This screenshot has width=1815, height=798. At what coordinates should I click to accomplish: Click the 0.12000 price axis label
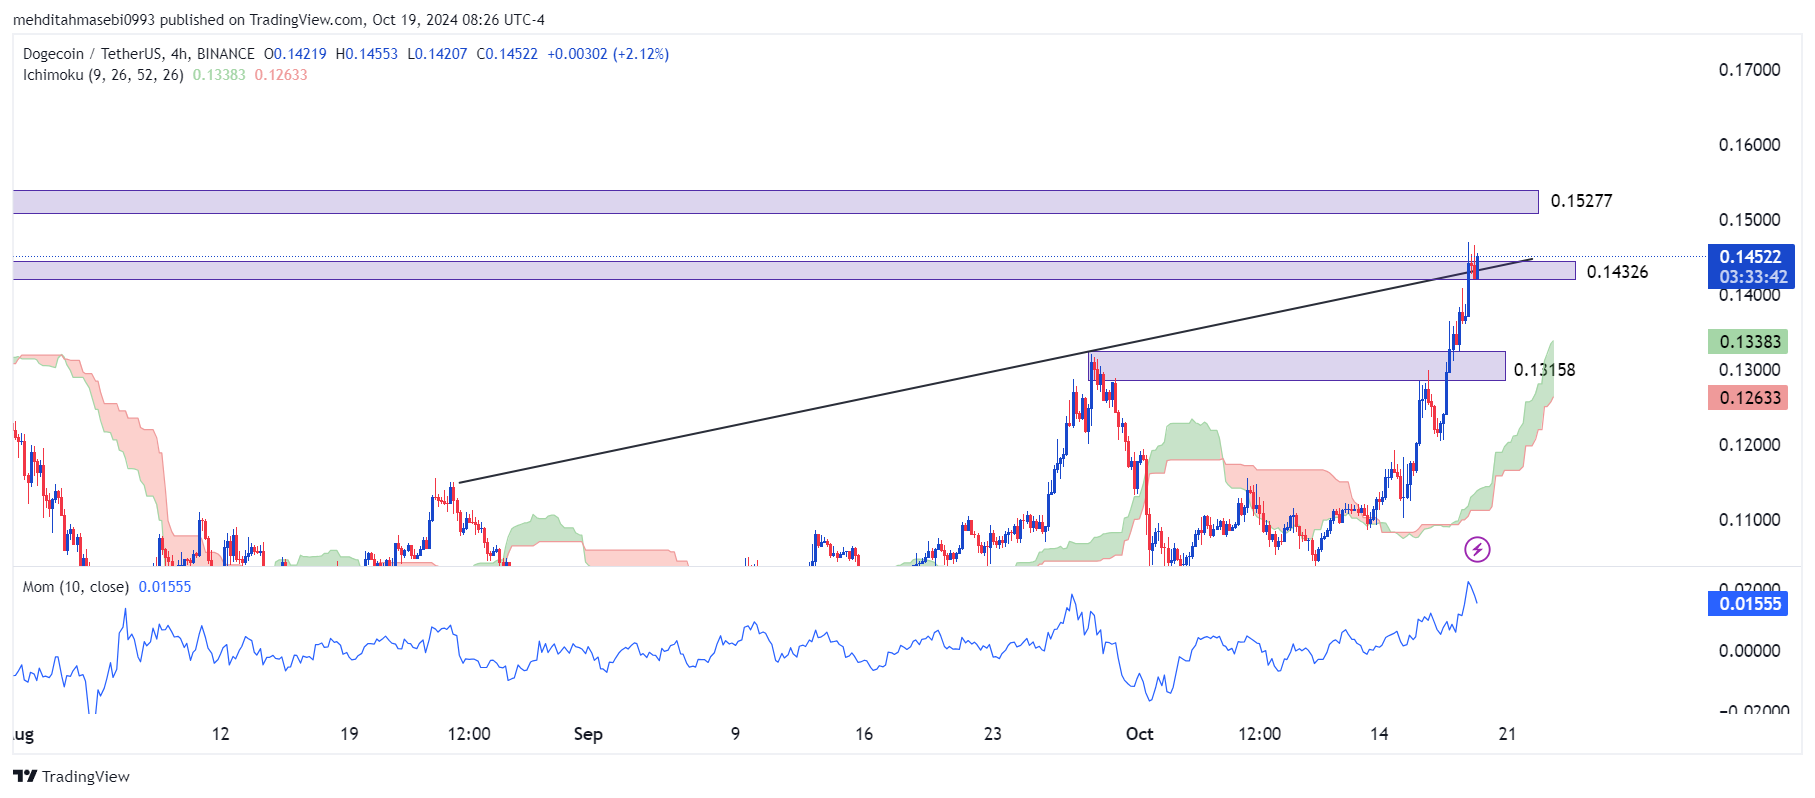click(1749, 445)
